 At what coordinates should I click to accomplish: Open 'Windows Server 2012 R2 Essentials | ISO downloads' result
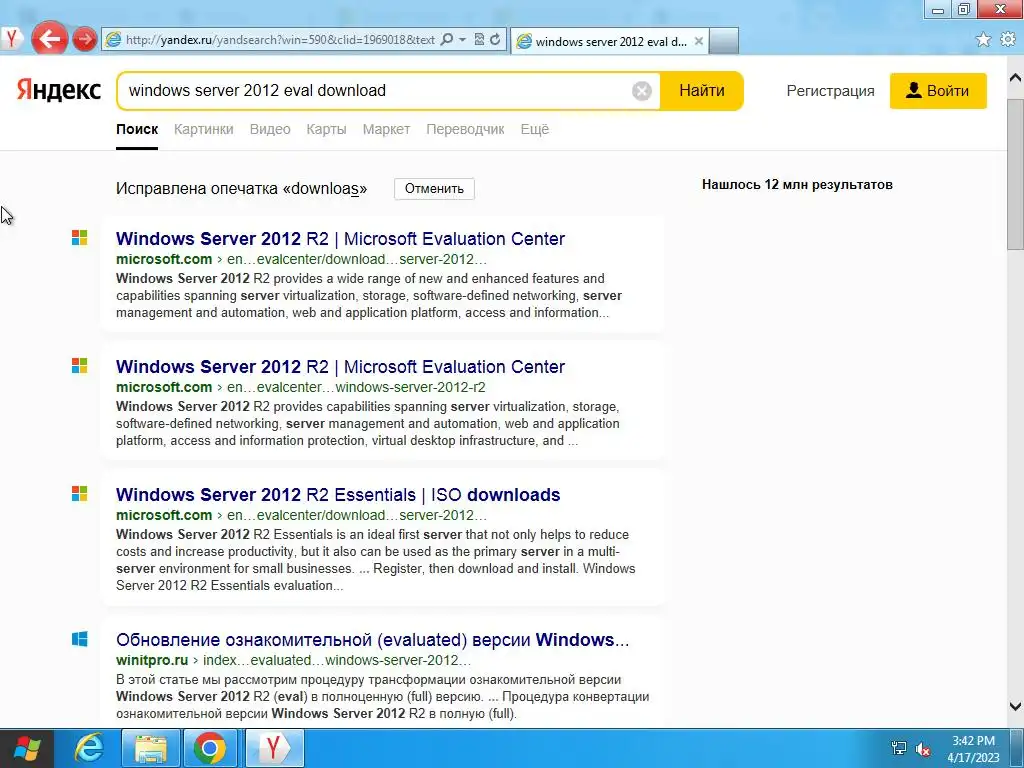(338, 495)
